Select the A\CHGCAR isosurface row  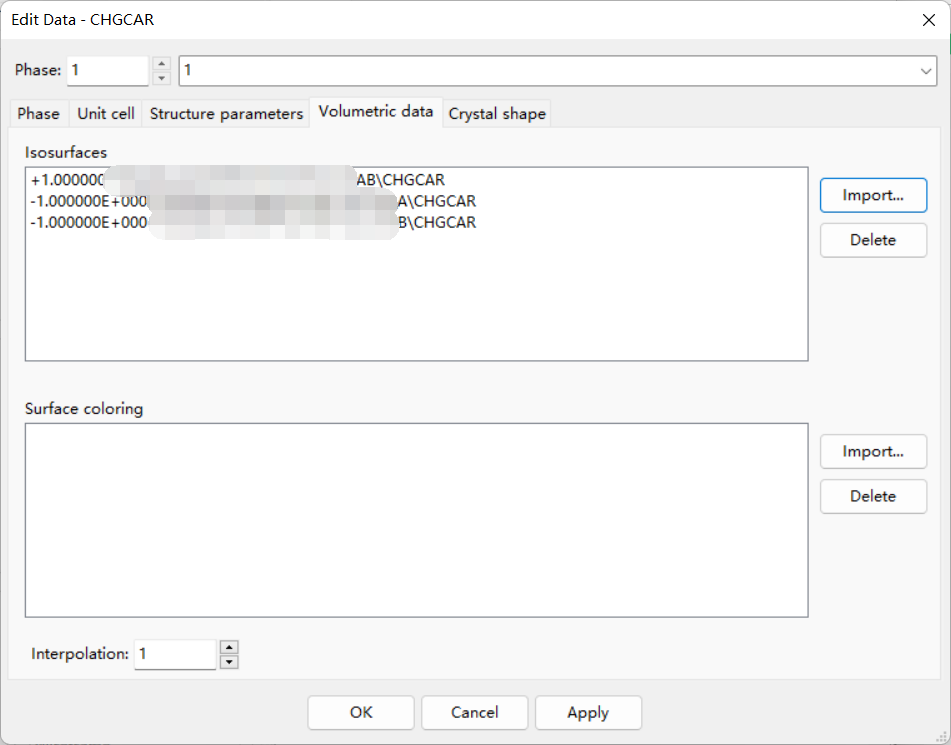click(254, 201)
